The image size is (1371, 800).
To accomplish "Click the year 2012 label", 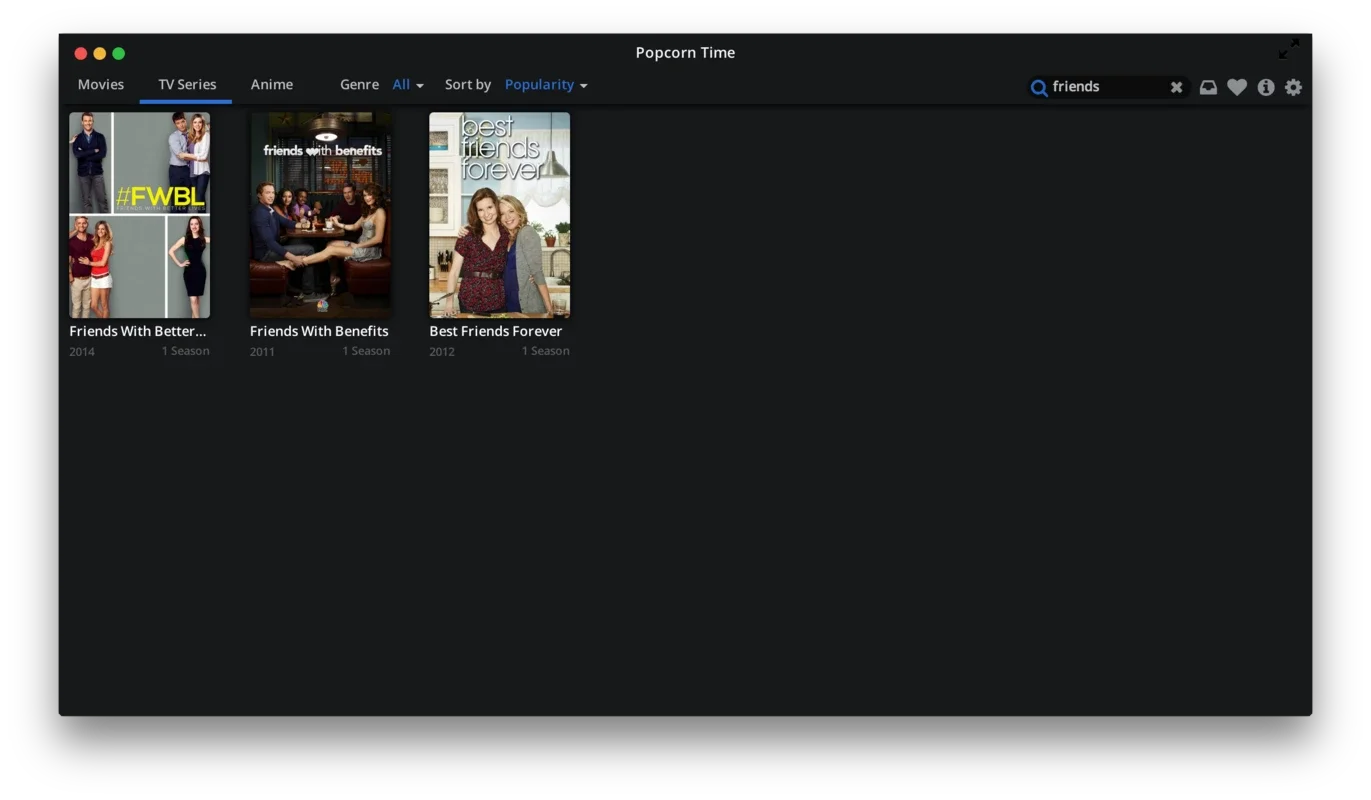I will pos(442,352).
